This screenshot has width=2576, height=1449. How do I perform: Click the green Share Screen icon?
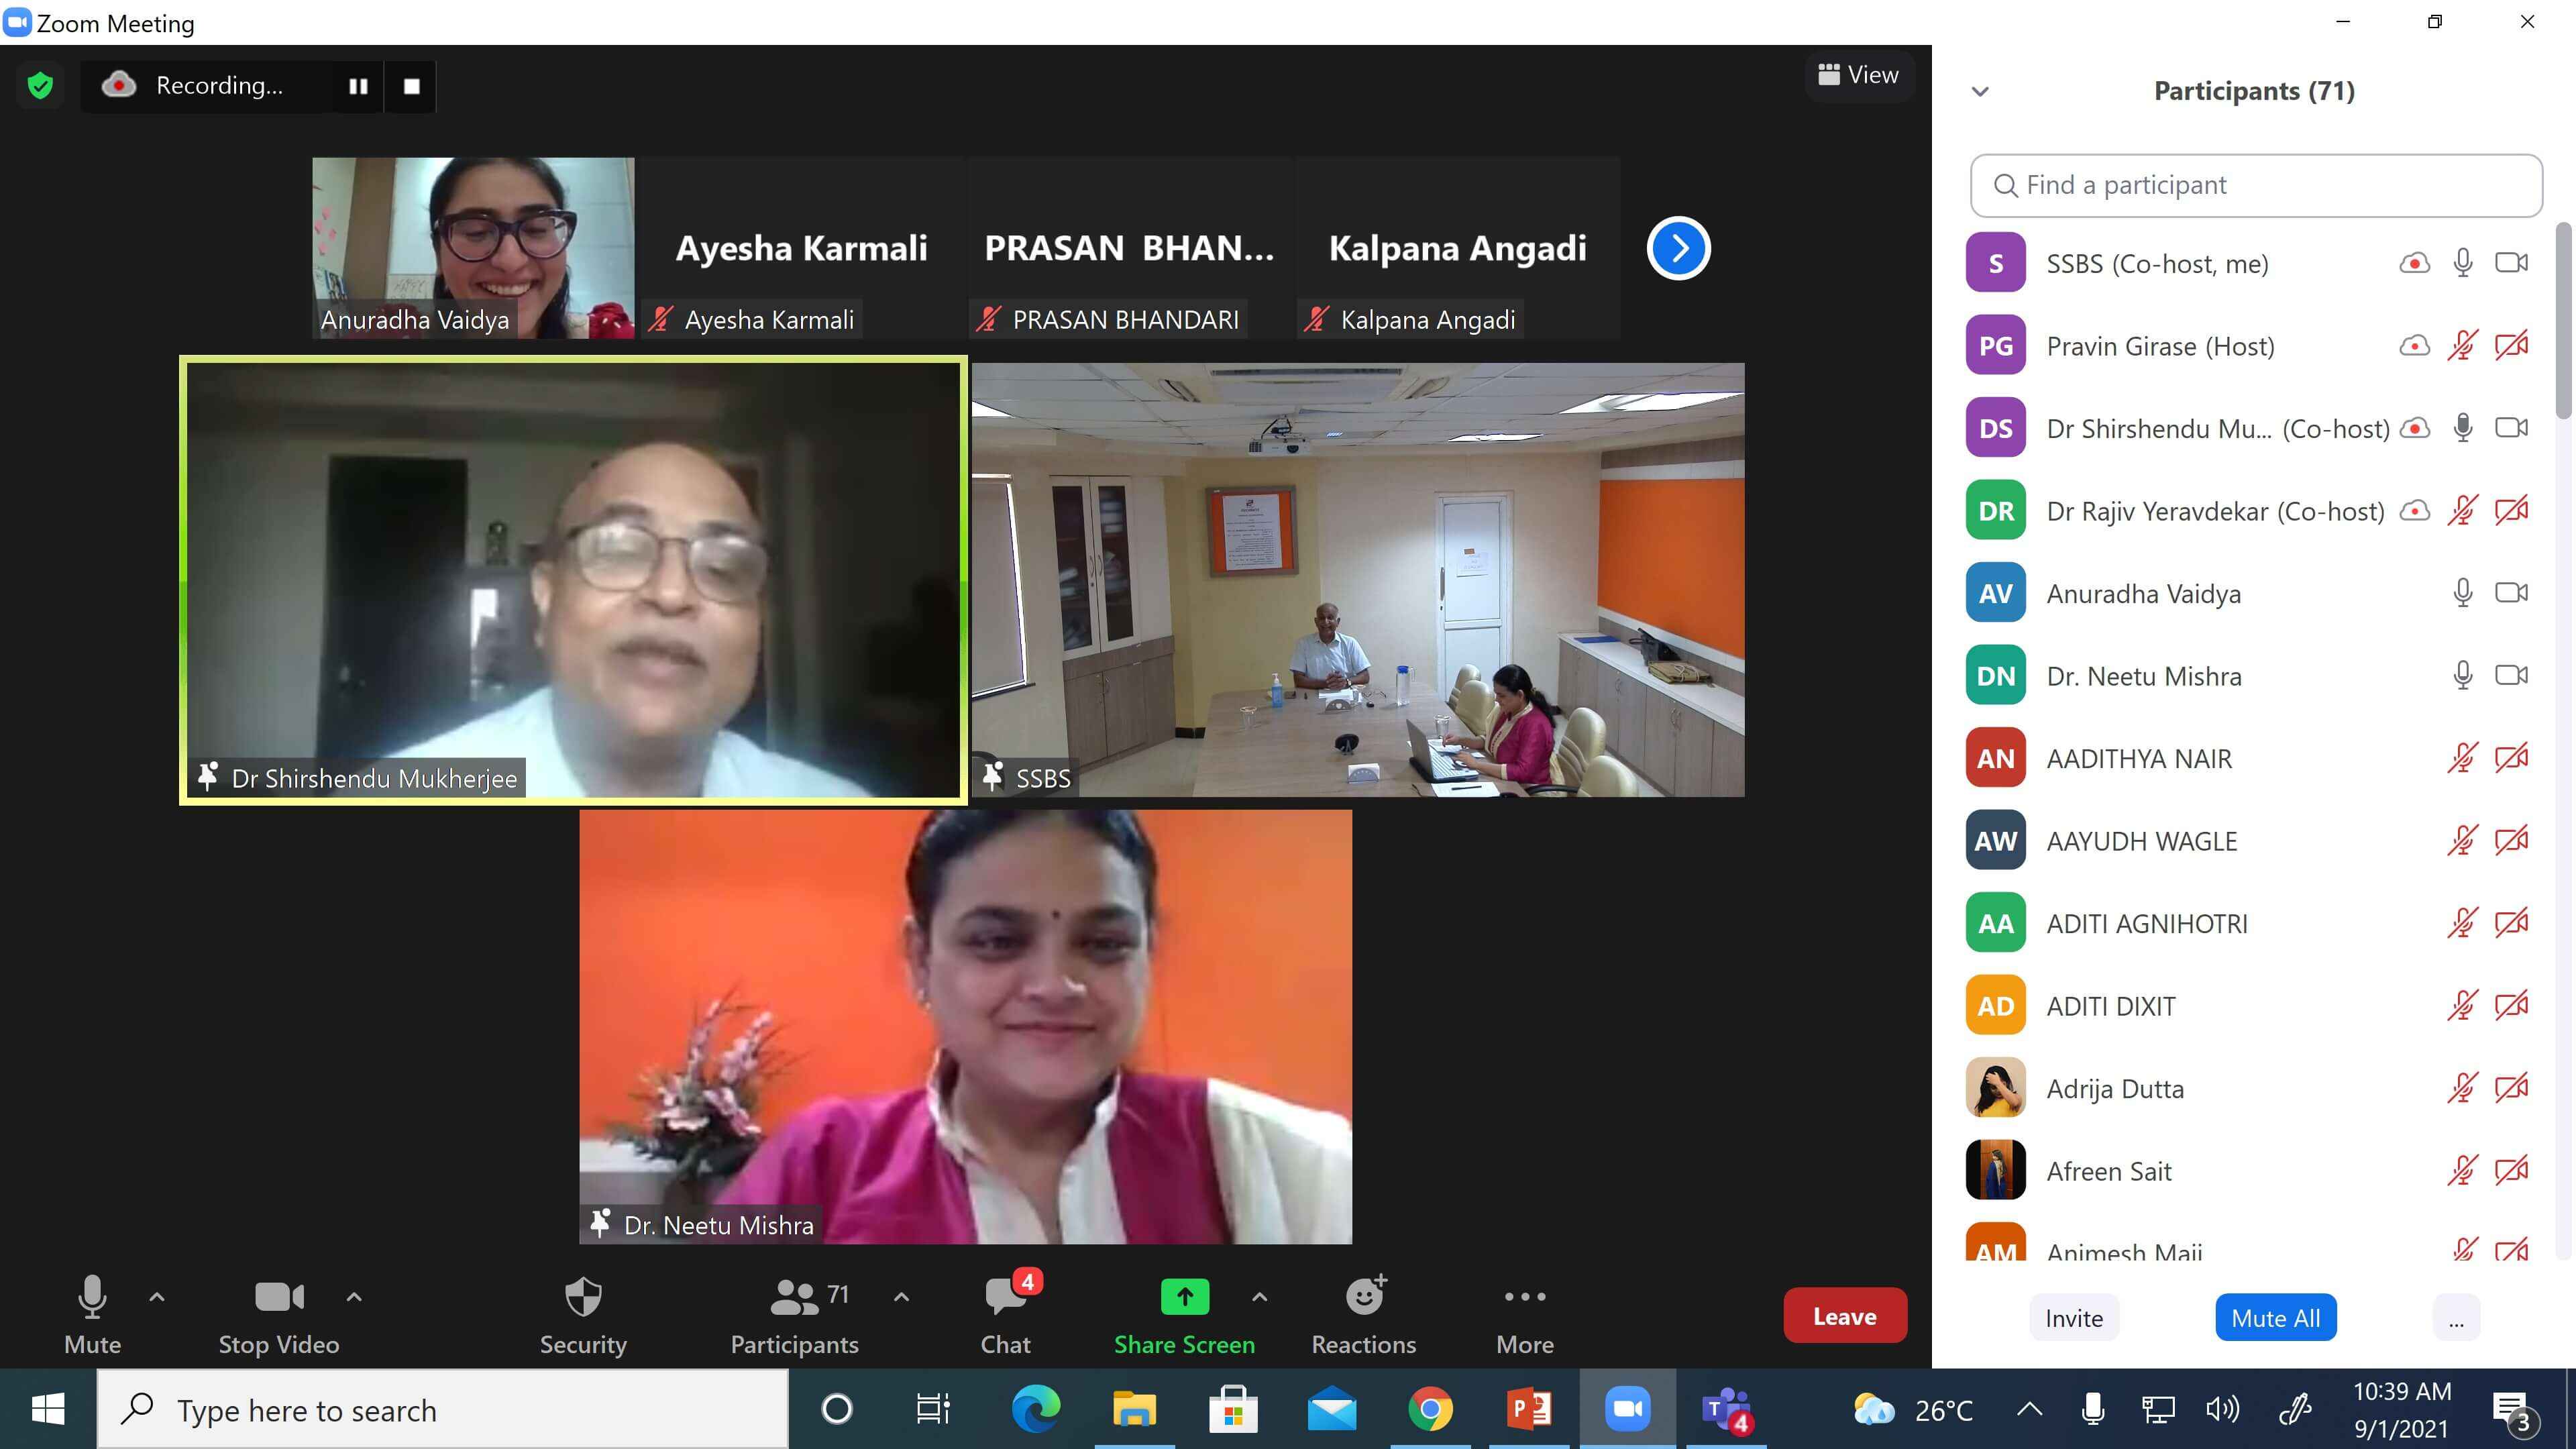point(1184,1297)
